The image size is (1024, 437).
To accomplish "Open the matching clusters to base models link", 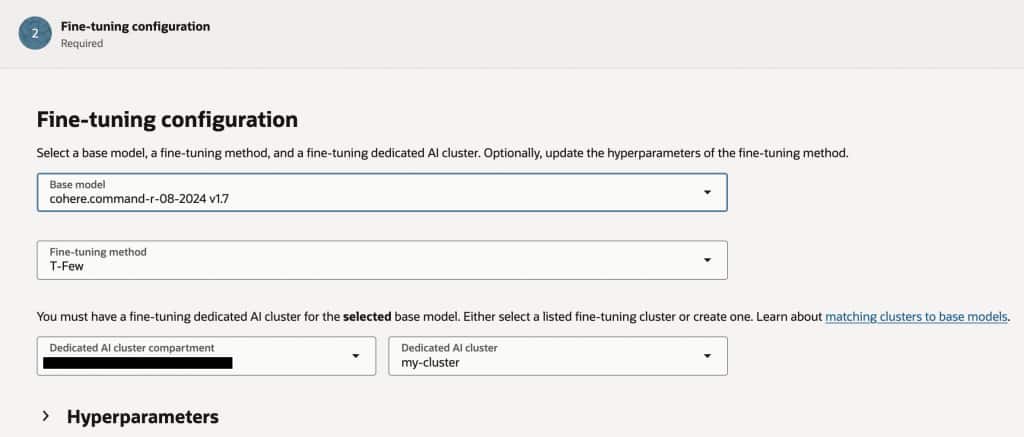I will click(x=917, y=317).
